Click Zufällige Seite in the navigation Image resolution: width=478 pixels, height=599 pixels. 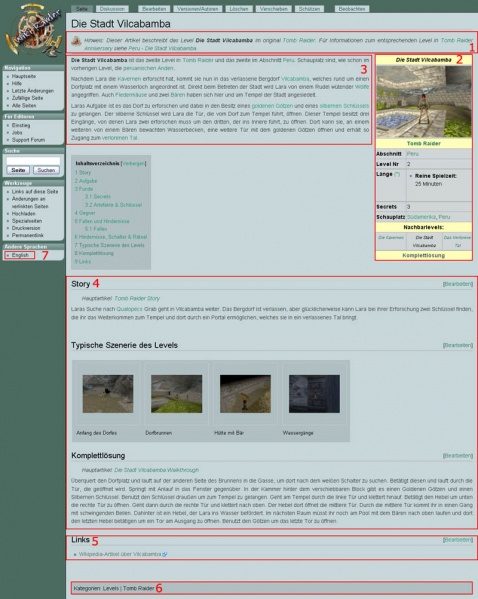[27, 98]
